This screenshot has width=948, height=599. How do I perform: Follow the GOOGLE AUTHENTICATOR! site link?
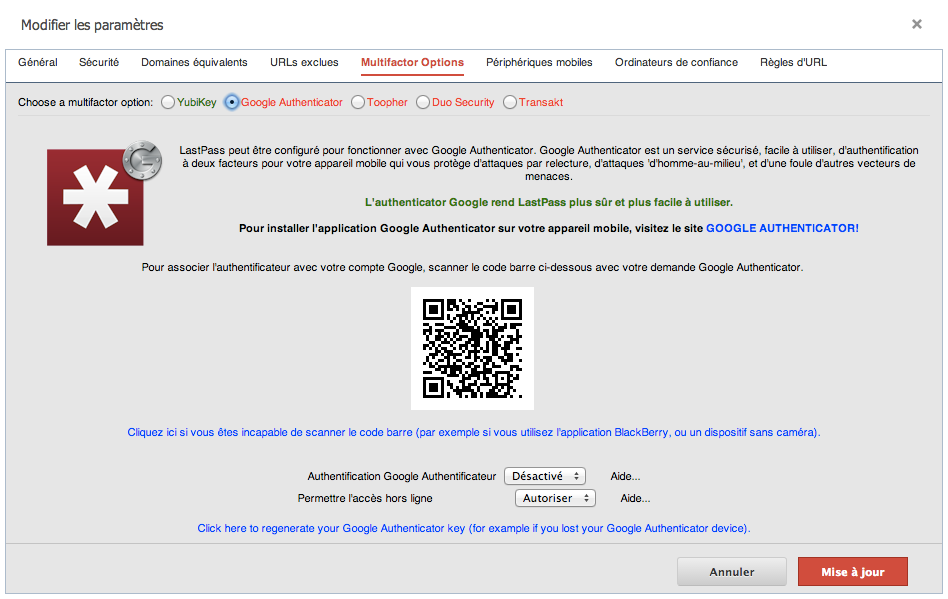pyautogui.click(x=782, y=228)
